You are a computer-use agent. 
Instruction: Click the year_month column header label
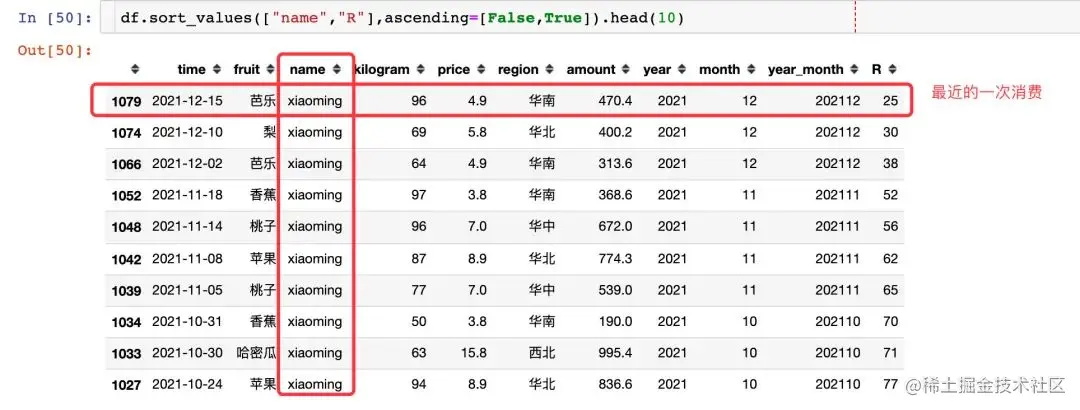tap(805, 70)
